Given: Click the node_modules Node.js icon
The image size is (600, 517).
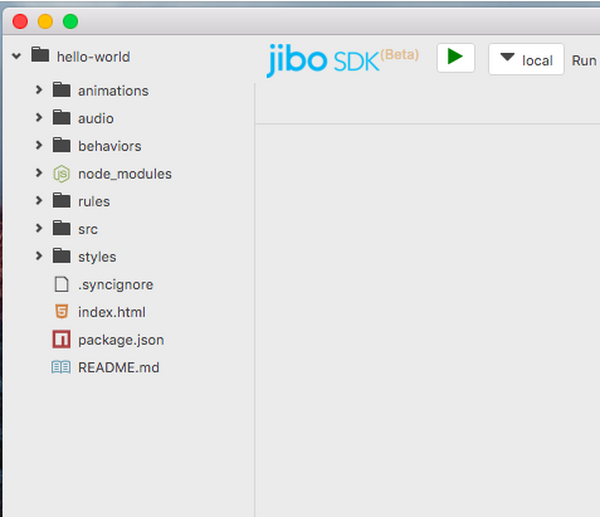Looking at the screenshot, I should [x=62, y=173].
